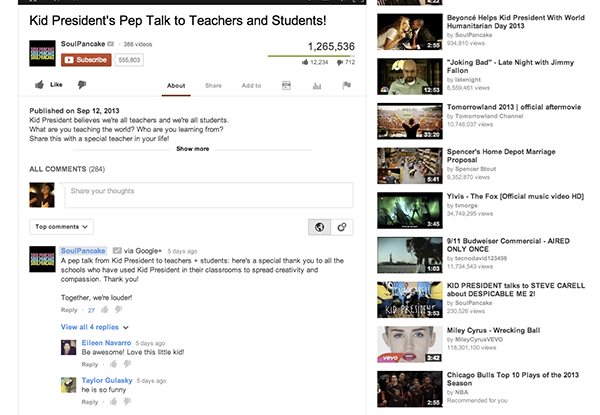
Task: Click the SoulPancake avatar on the top comment
Action: pyautogui.click(x=42, y=259)
